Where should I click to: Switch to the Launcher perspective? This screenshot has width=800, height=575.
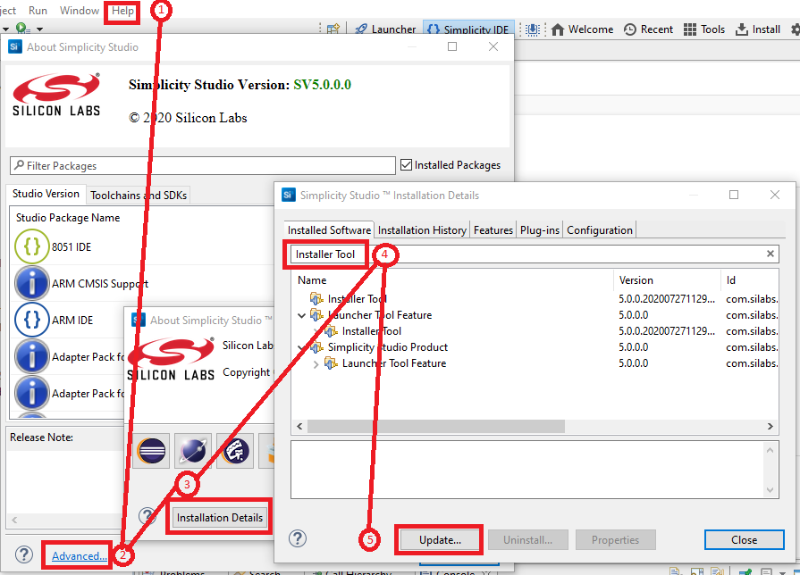pos(386,29)
